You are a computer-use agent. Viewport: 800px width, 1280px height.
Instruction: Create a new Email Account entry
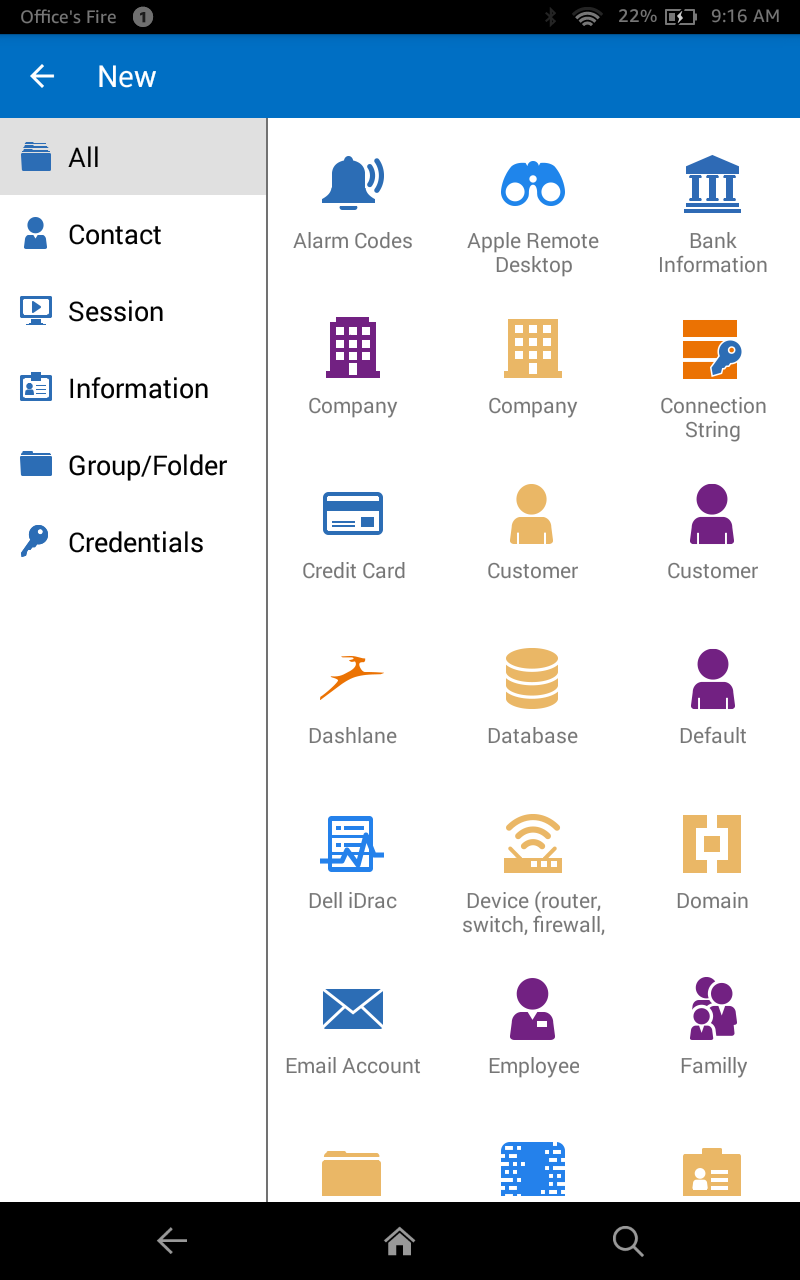(x=352, y=1025)
